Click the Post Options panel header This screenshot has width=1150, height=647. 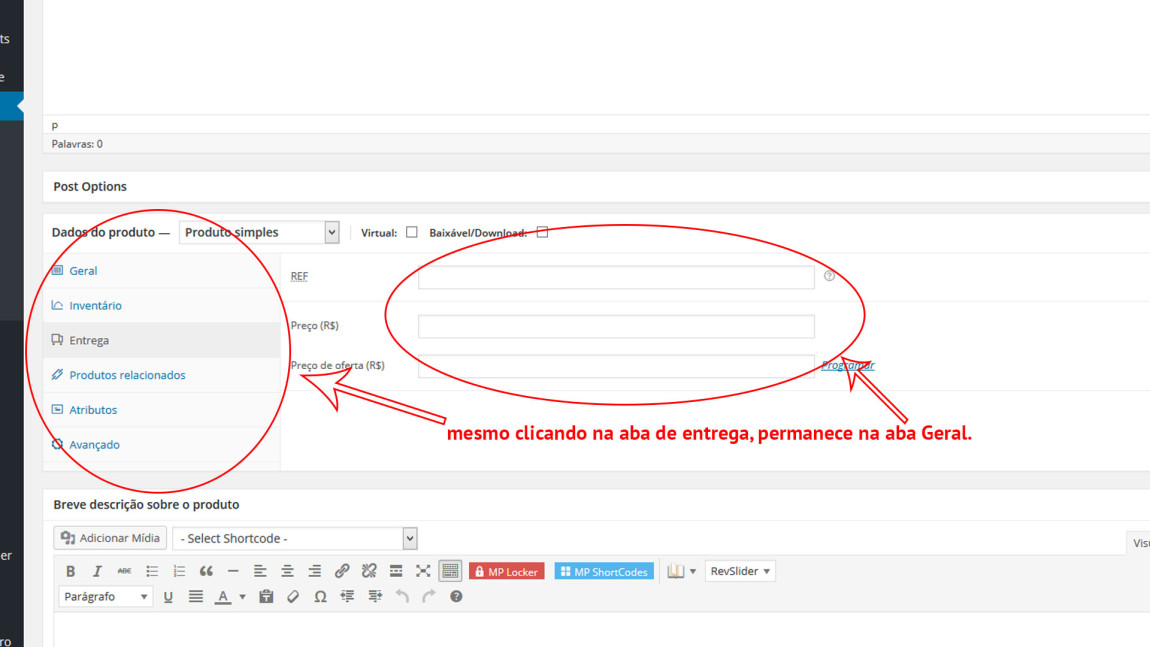(596, 186)
